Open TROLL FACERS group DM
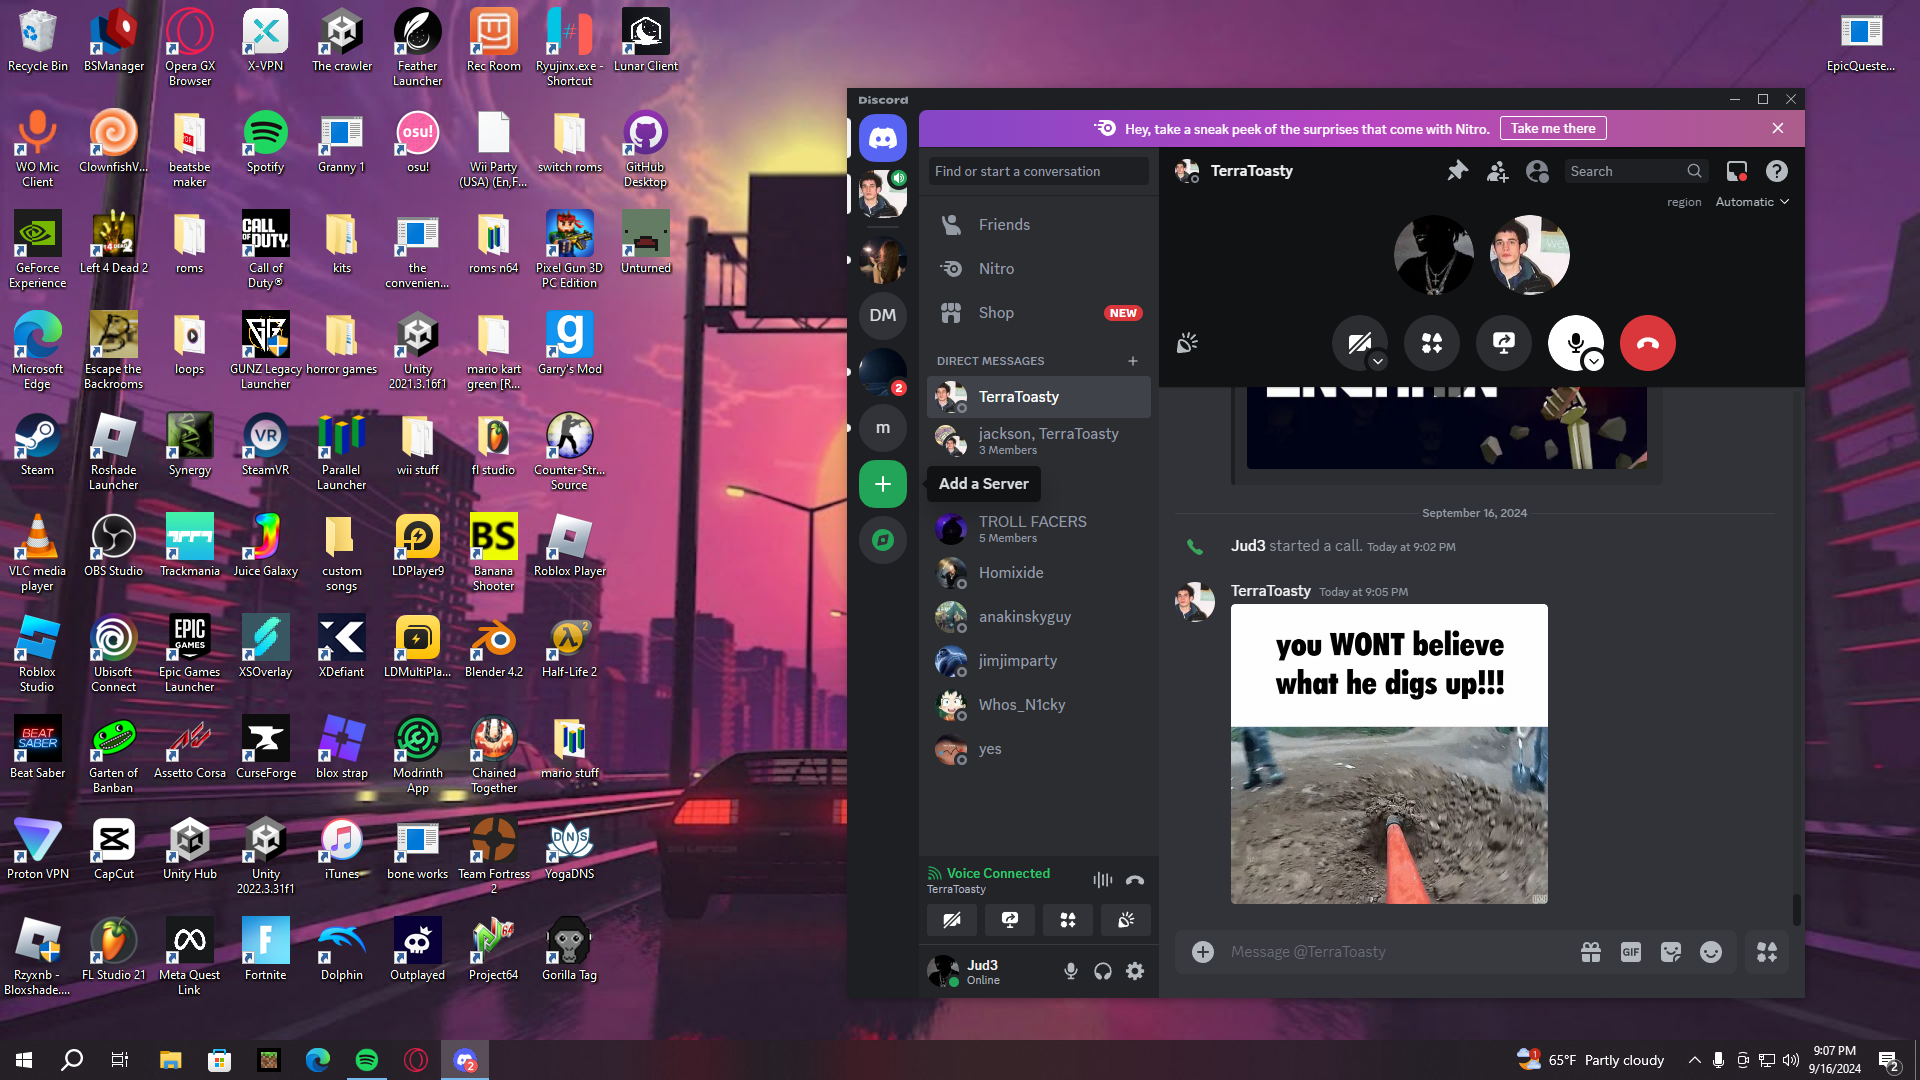This screenshot has height=1080, width=1920. pyautogui.click(x=1038, y=529)
